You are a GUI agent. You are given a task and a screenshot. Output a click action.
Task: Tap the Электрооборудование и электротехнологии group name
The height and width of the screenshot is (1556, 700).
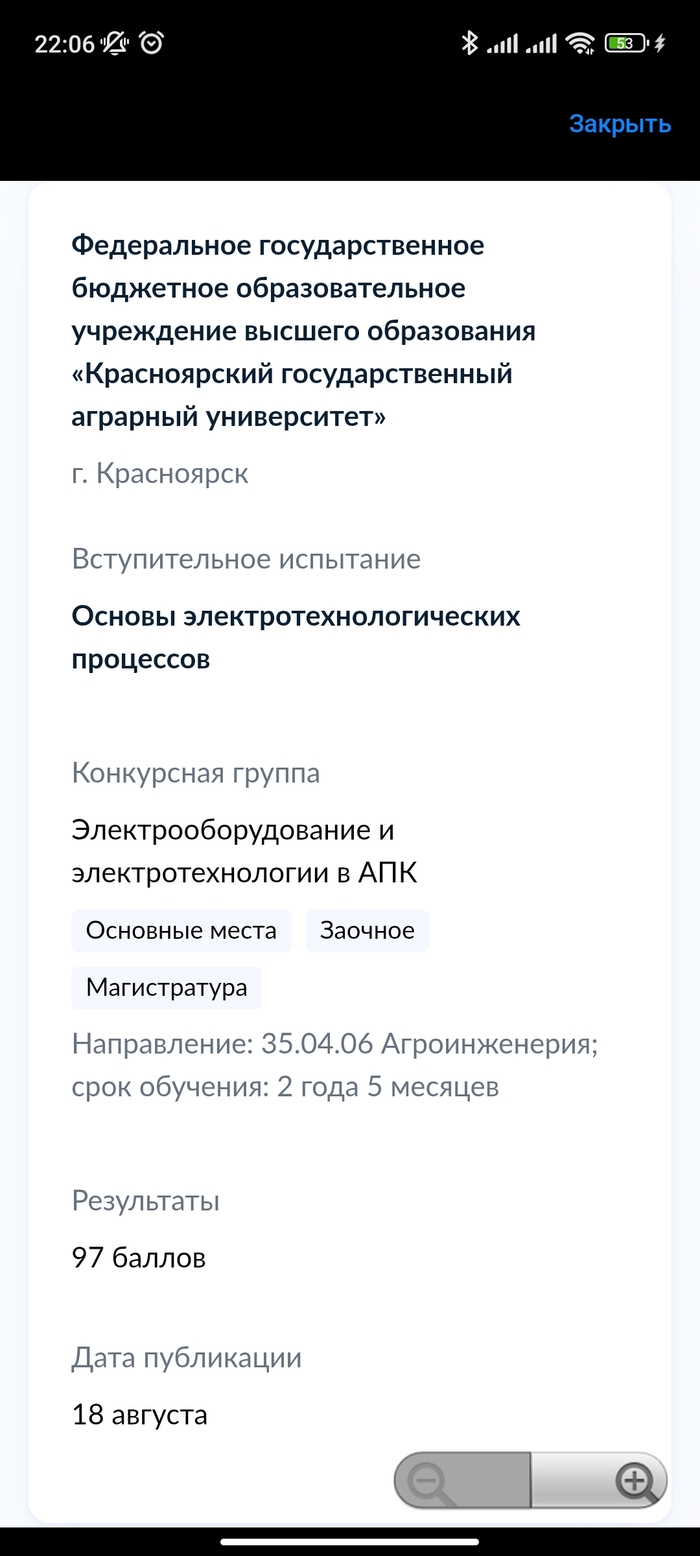[x=244, y=851]
